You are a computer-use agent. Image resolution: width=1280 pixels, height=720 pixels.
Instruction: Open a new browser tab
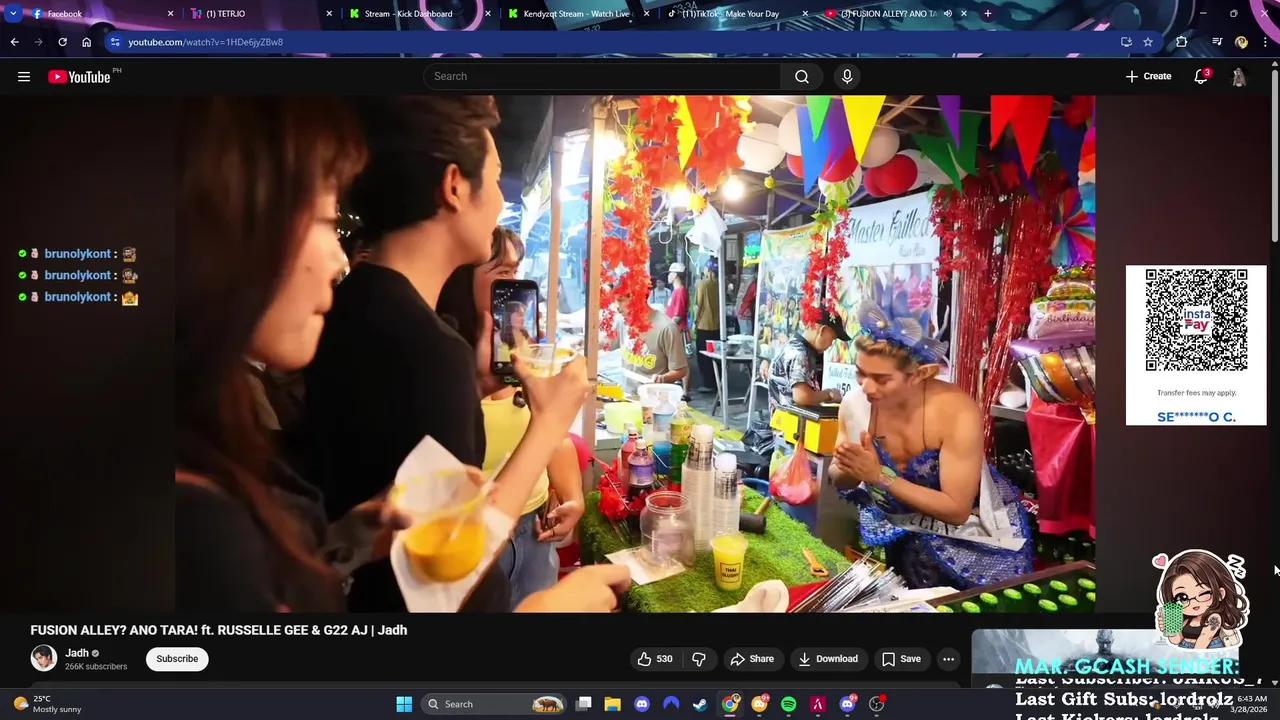(x=987, y=14)
